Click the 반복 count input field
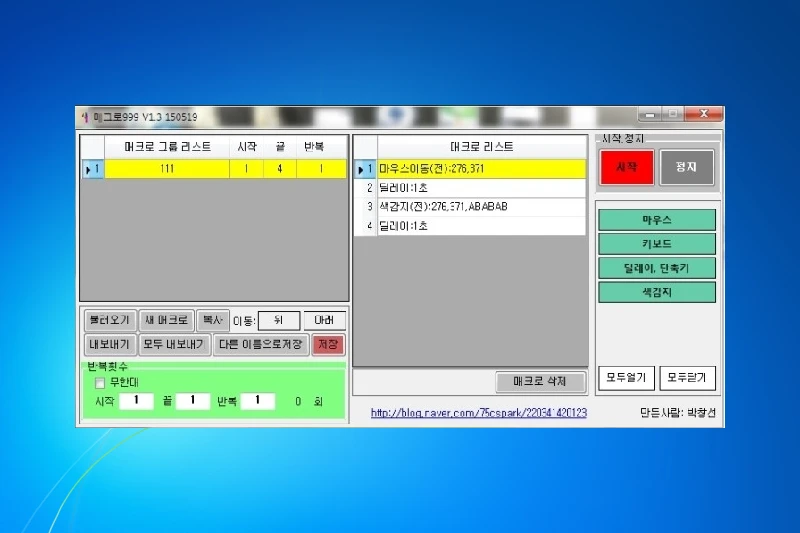Viewport: 800px width, 533px height. (x=258, y=401)
